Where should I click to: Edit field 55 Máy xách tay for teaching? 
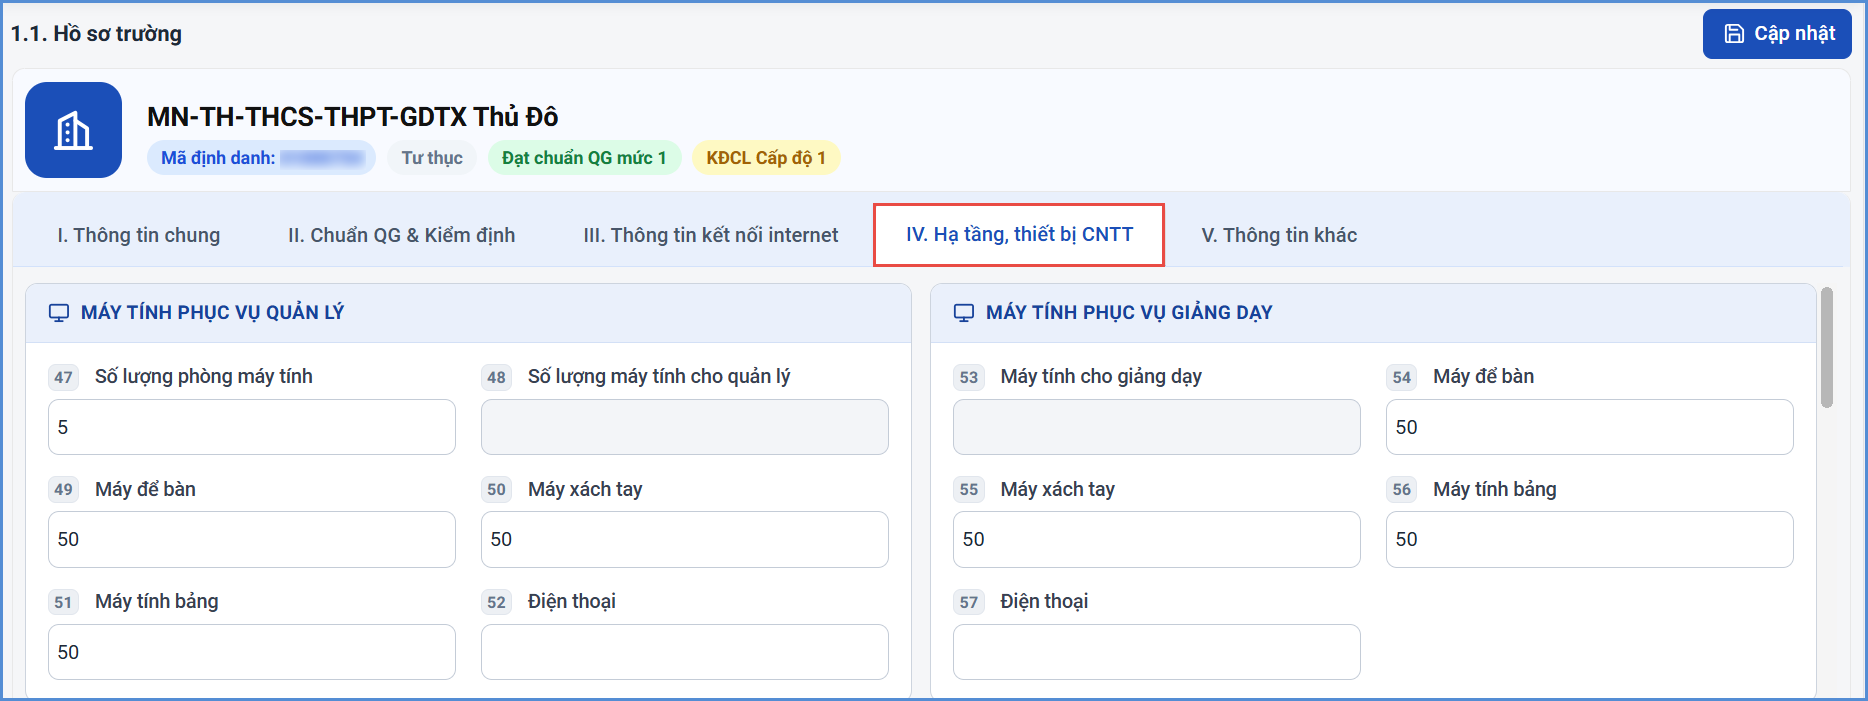1157,539
